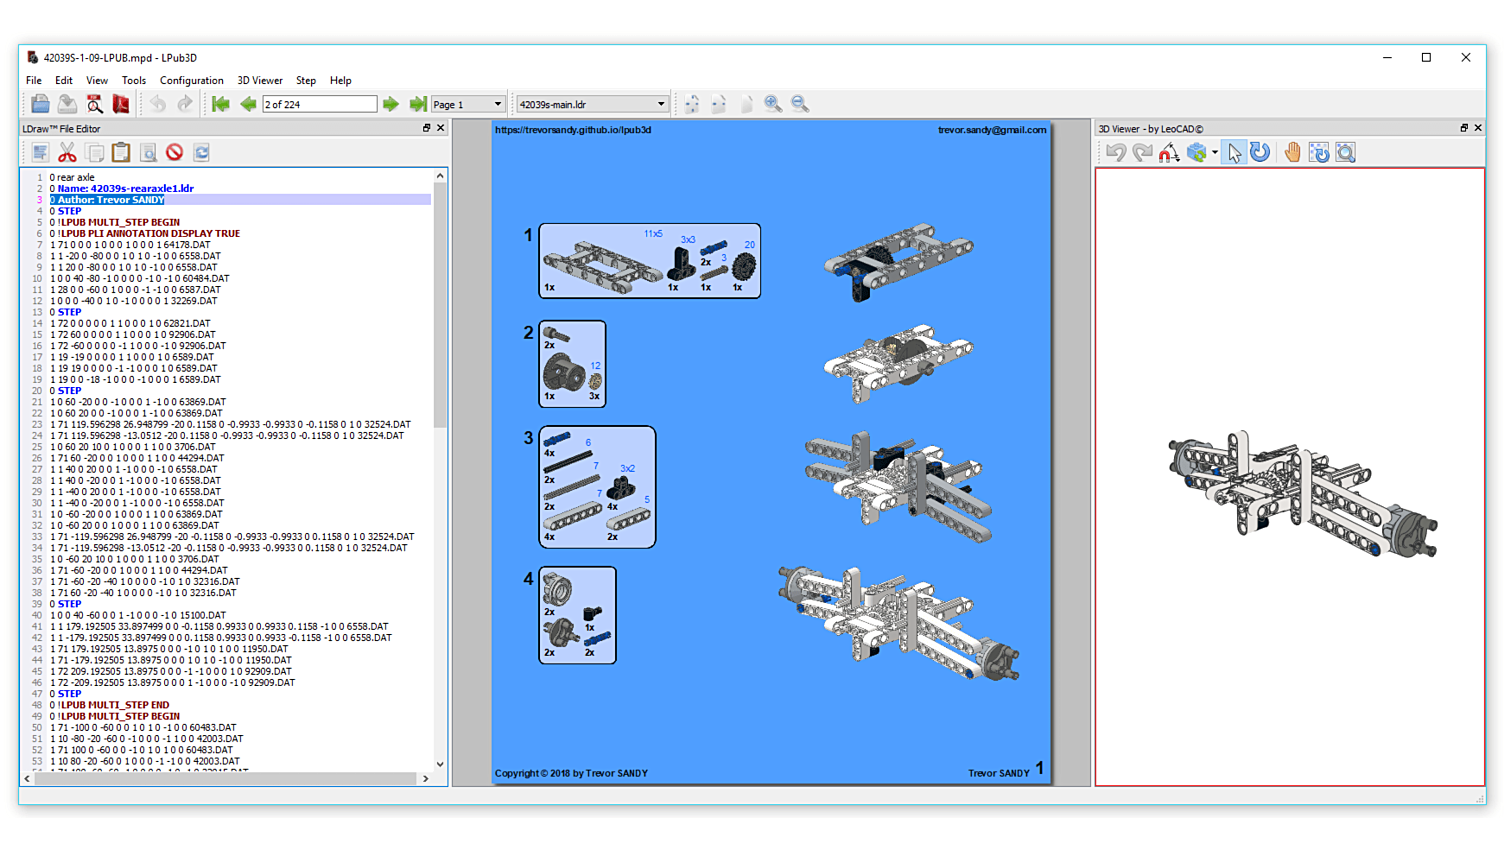
Task: Jump to the last page of instructions
Action: (x=418, y=103)
